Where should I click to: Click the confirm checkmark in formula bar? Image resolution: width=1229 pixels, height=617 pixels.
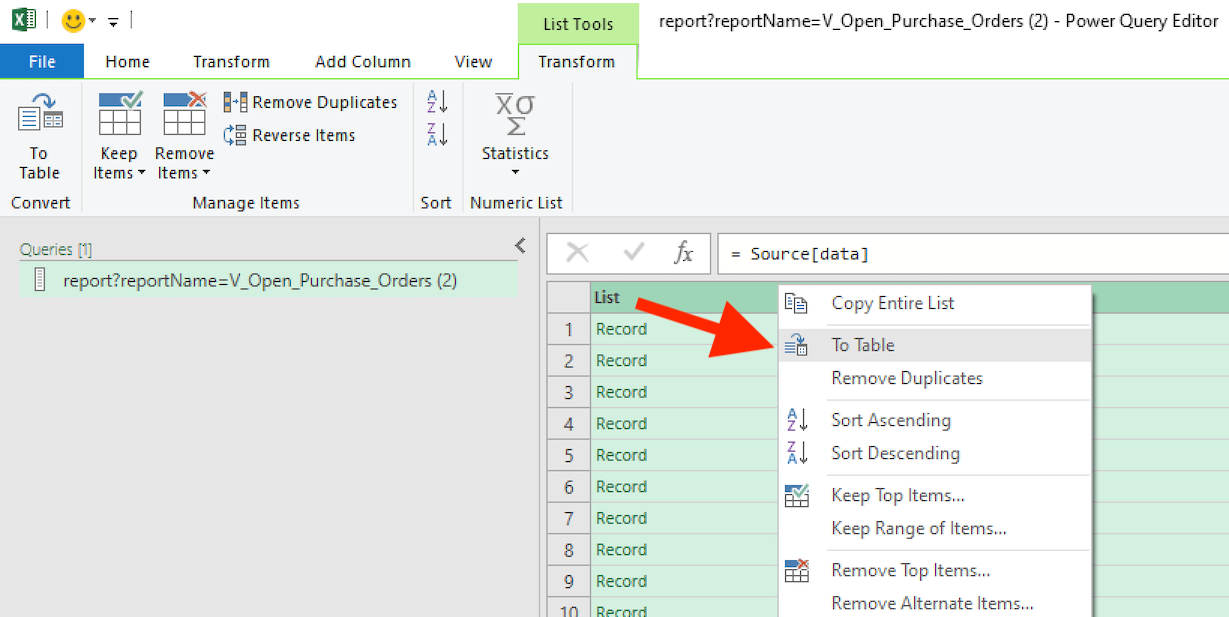click(634, 253)
